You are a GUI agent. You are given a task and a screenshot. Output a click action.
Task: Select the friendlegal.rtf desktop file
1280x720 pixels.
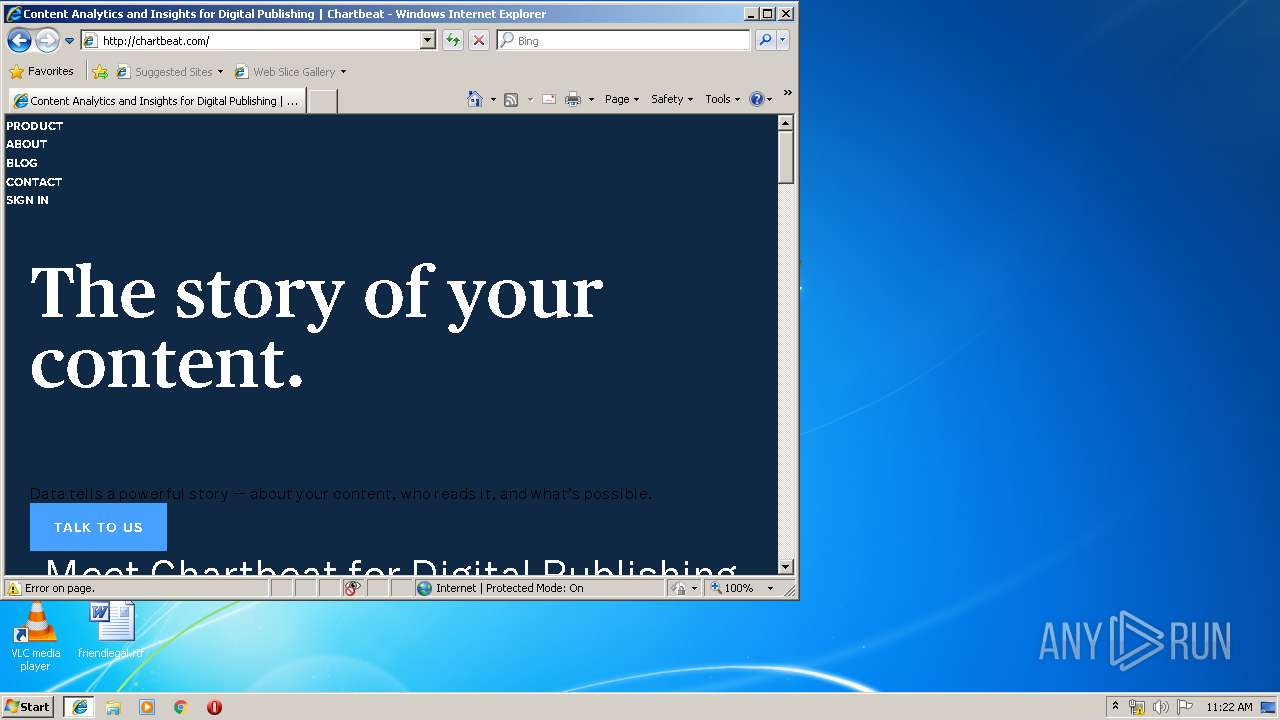pyautogui.click(x=111, y=630)
